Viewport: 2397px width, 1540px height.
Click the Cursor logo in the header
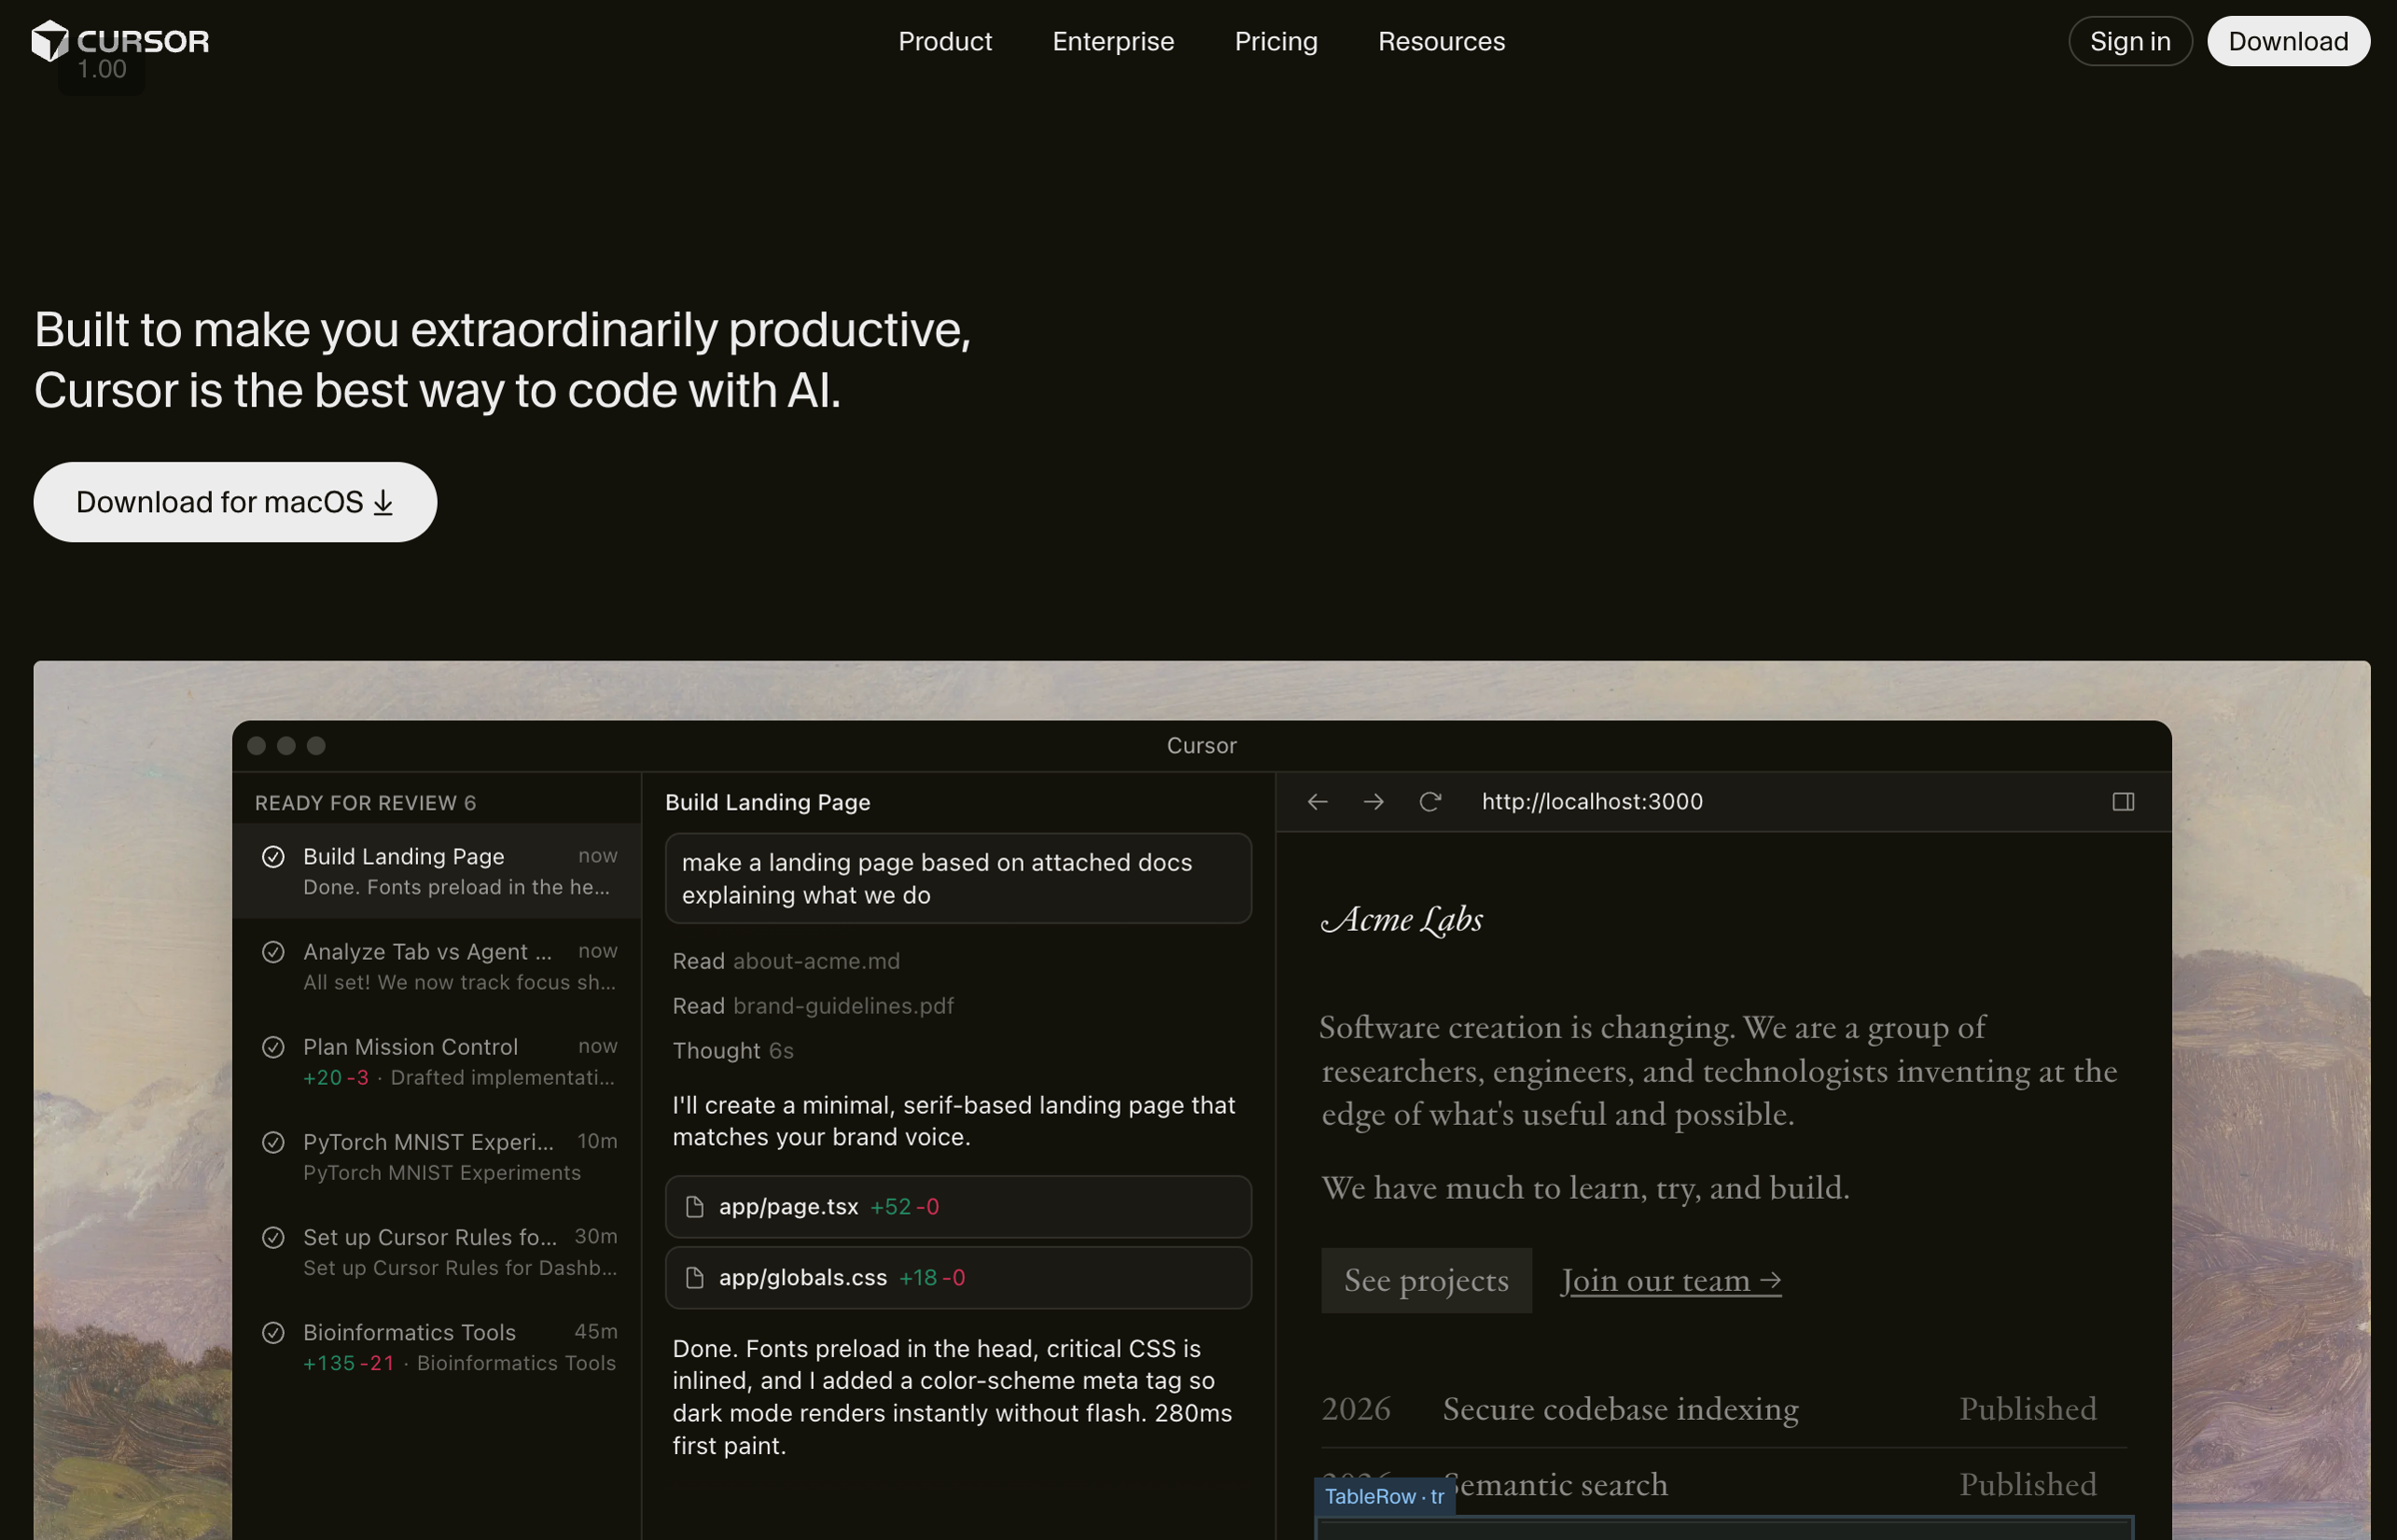point(121,41)
